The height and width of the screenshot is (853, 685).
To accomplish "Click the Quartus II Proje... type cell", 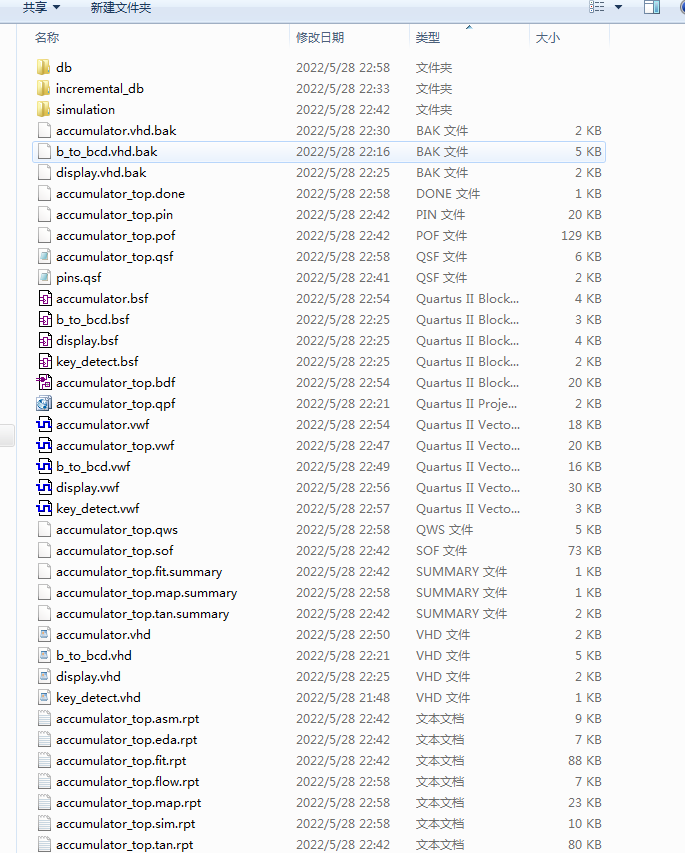I will pyautogui.click(x=466, y=404).
